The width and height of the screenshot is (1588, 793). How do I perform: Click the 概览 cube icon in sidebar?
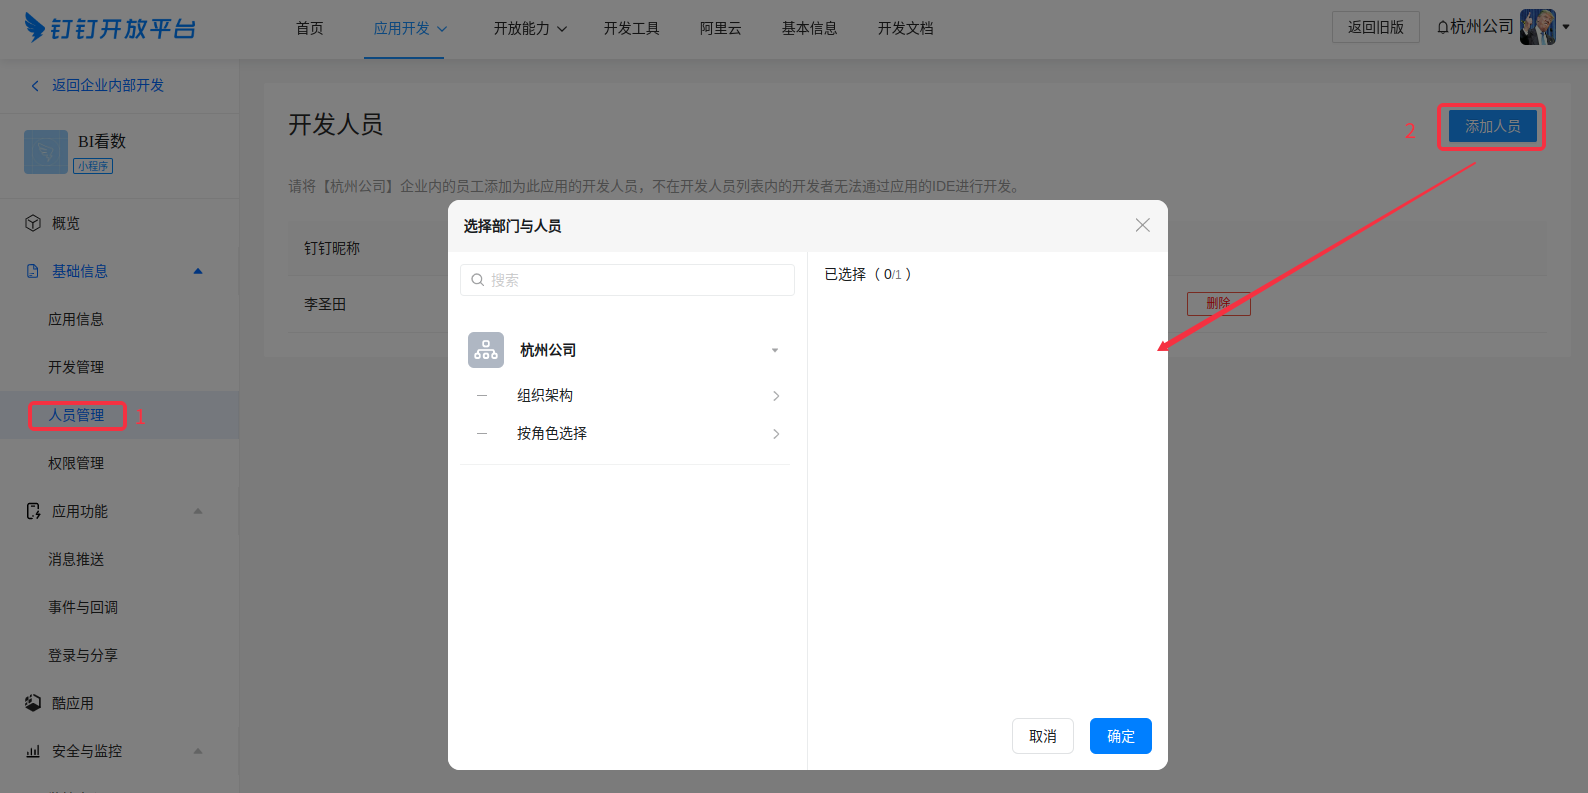tap(33, 223)
